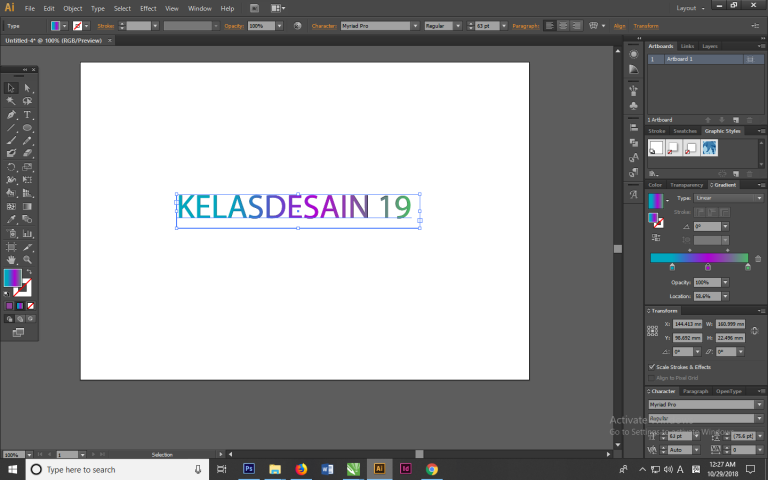Click the blue elephant graphic style thumbnail
Image resolution: width=768 pixels, height=480 pixels.
point(709,148)
